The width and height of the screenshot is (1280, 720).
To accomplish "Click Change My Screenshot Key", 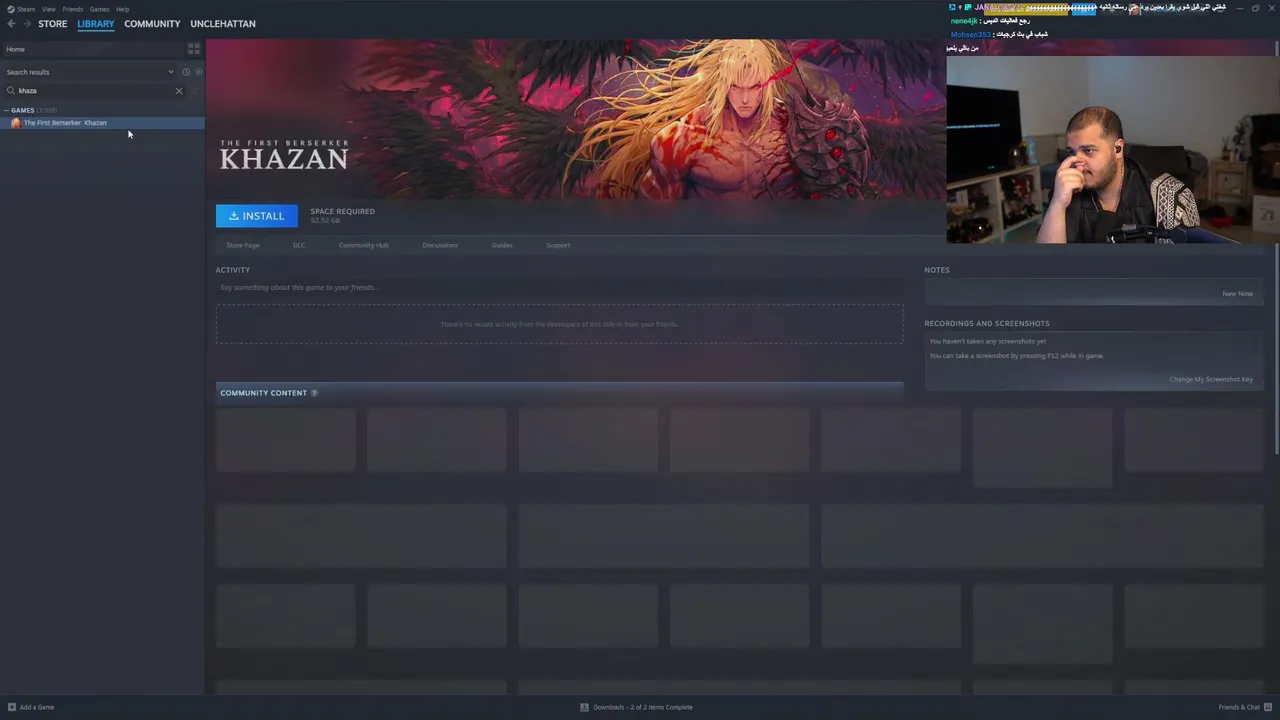I will pyautogui.click(x=1211, y=379).
